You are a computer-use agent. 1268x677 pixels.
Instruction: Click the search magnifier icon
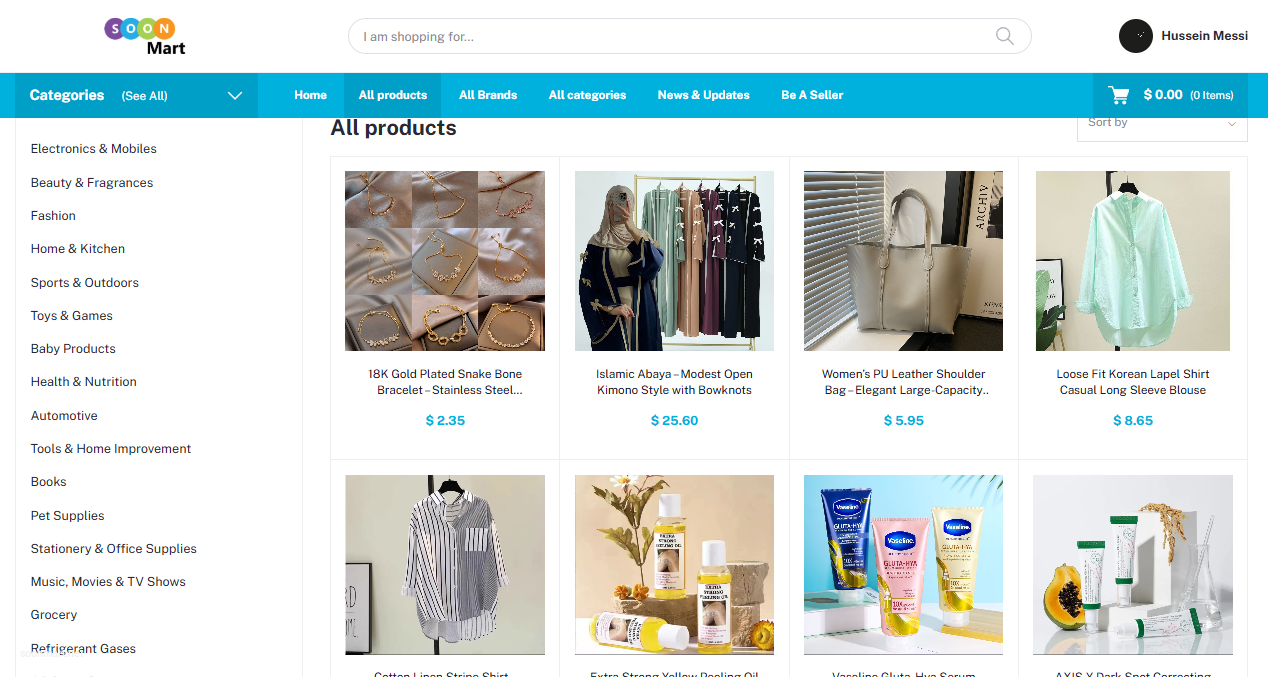[1005, 37]
